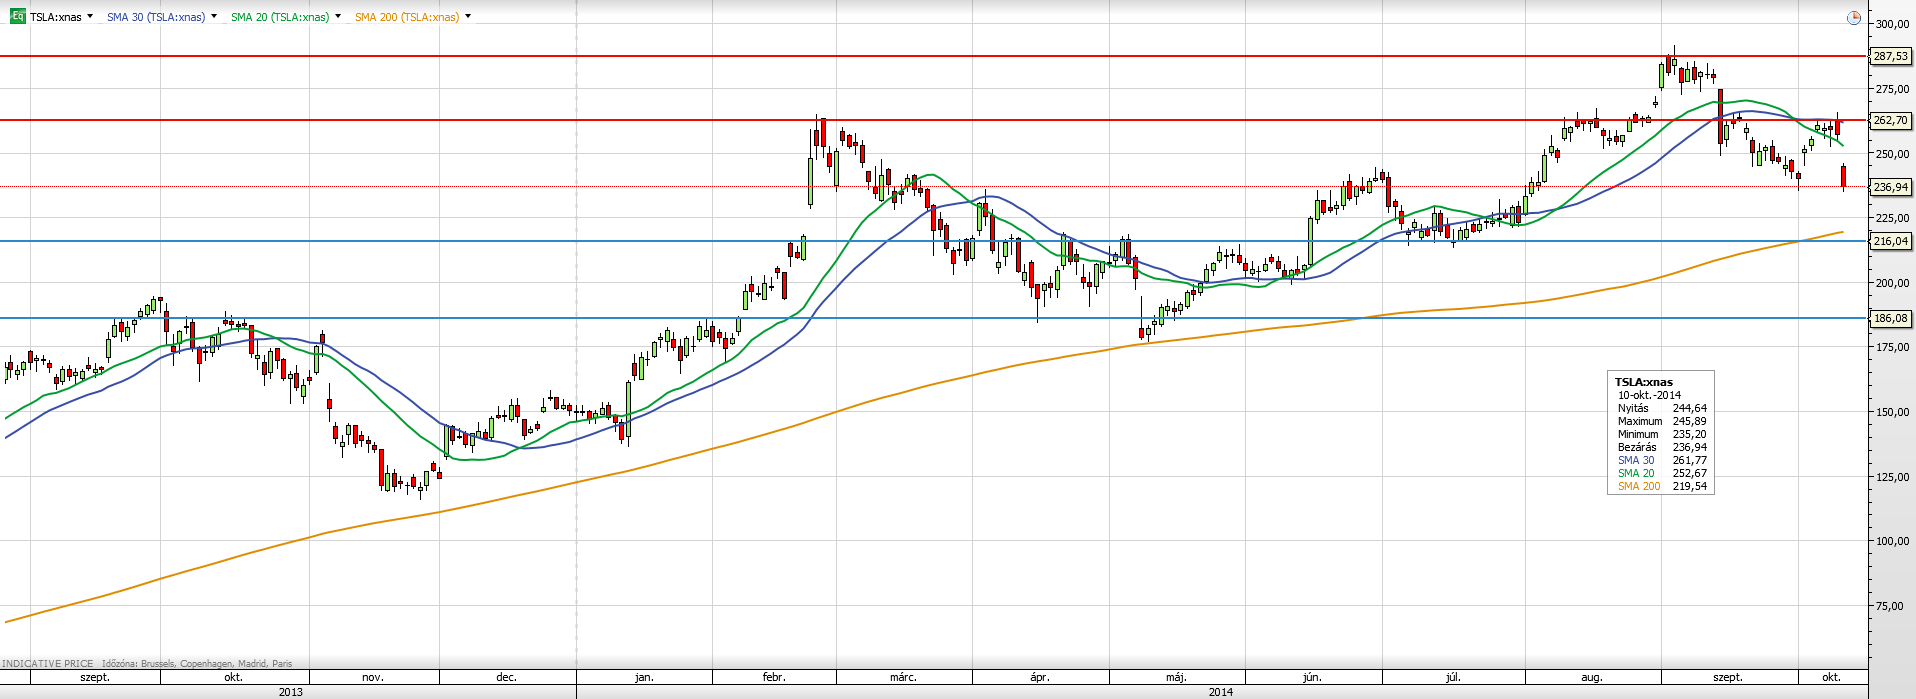Click the SMA 30 261,77 tooltip row
Screen dimensions: 1916x699
tap(1662, 460)
